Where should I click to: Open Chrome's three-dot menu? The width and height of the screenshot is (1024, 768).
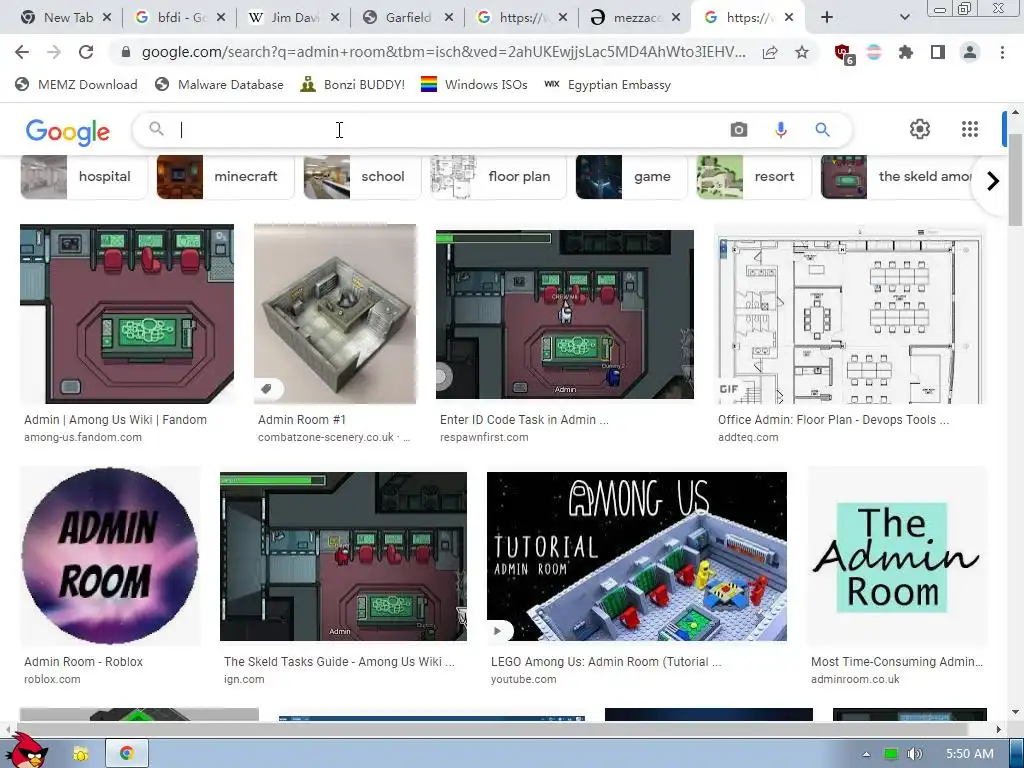pyautogui.click(x=1002, y=52)
